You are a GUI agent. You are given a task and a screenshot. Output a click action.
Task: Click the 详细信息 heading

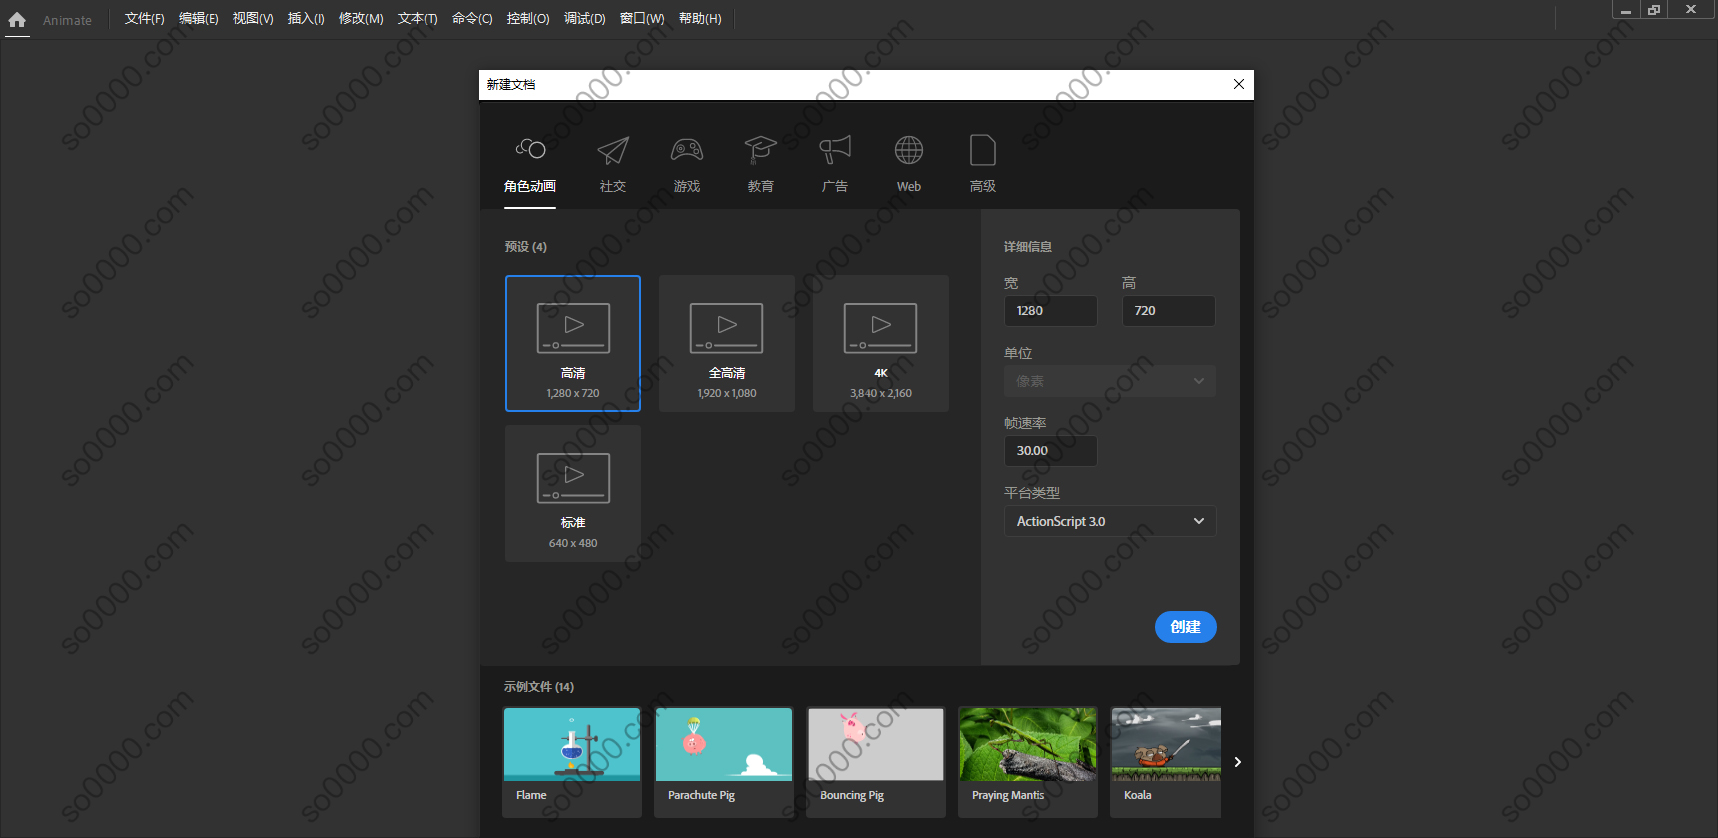tap(1028, 247)
